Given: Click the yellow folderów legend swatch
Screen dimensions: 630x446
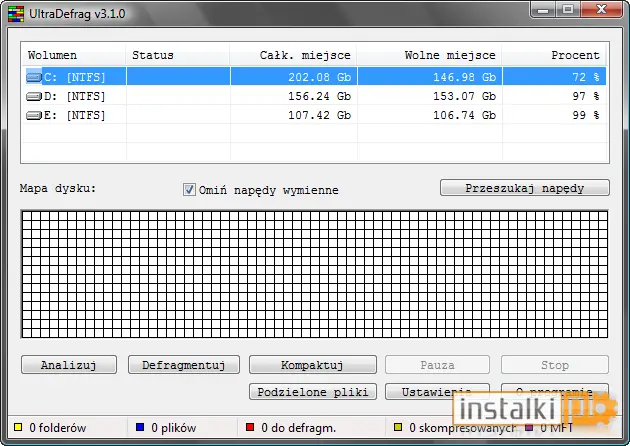Looking at the screenshot, I should point(18,427).
